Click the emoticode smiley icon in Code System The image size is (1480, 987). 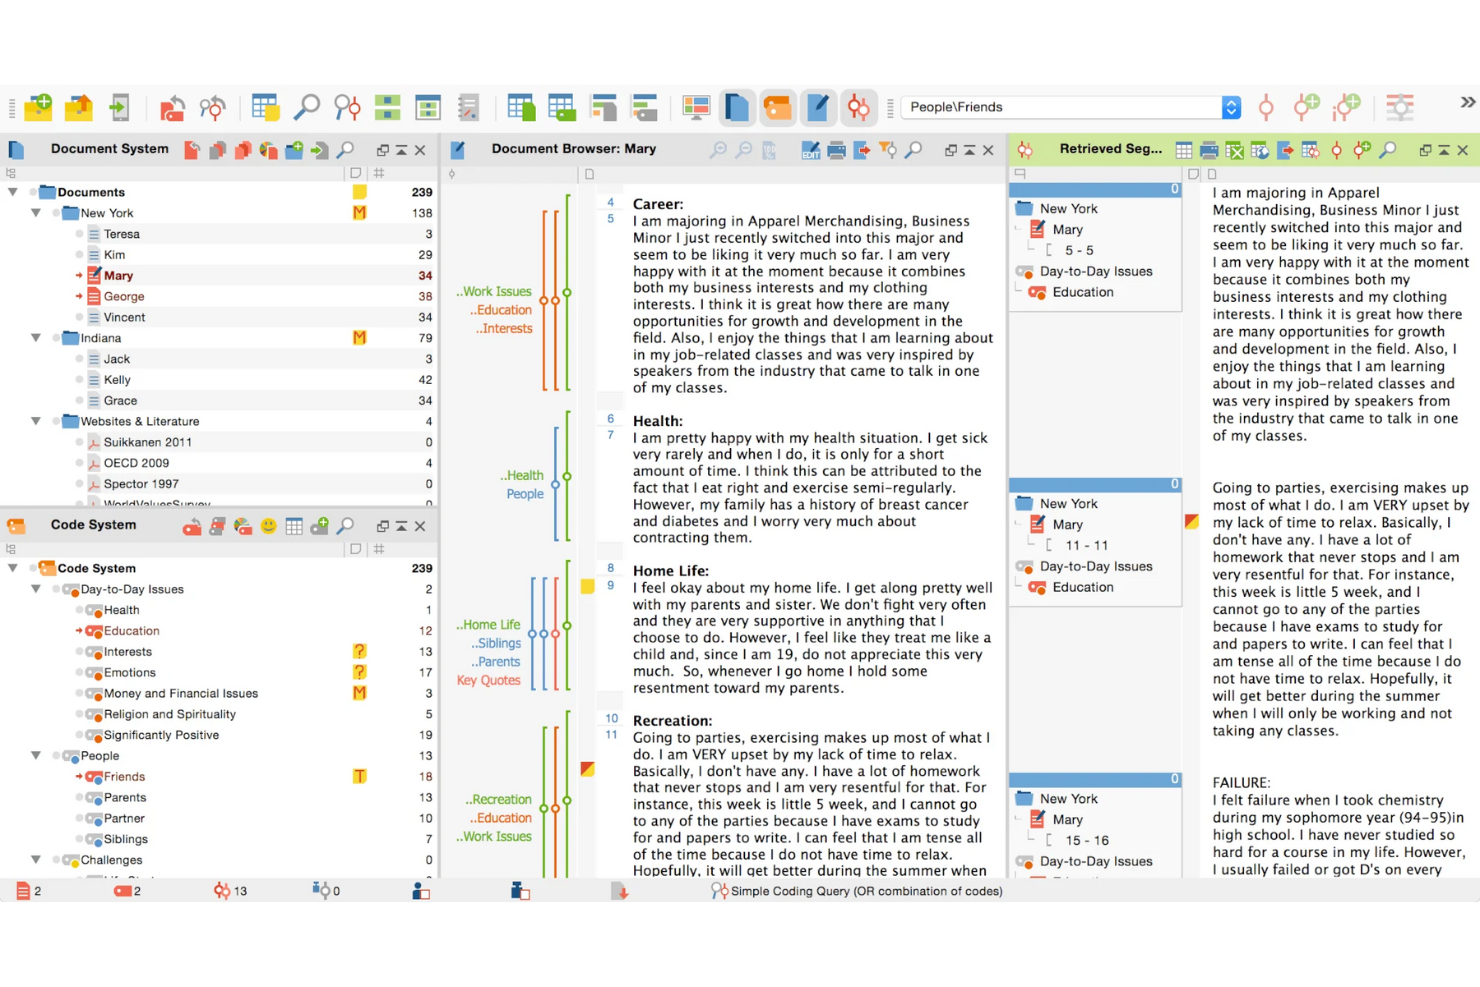point(268,525)
